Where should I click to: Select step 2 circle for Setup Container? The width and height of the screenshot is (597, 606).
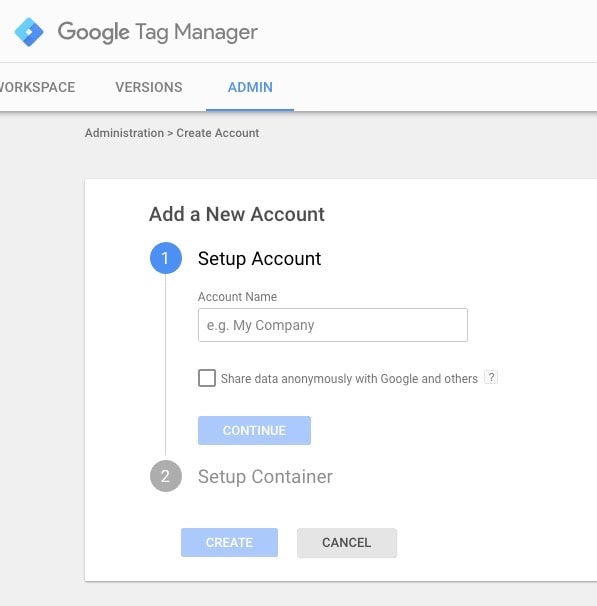click(166, 476)
